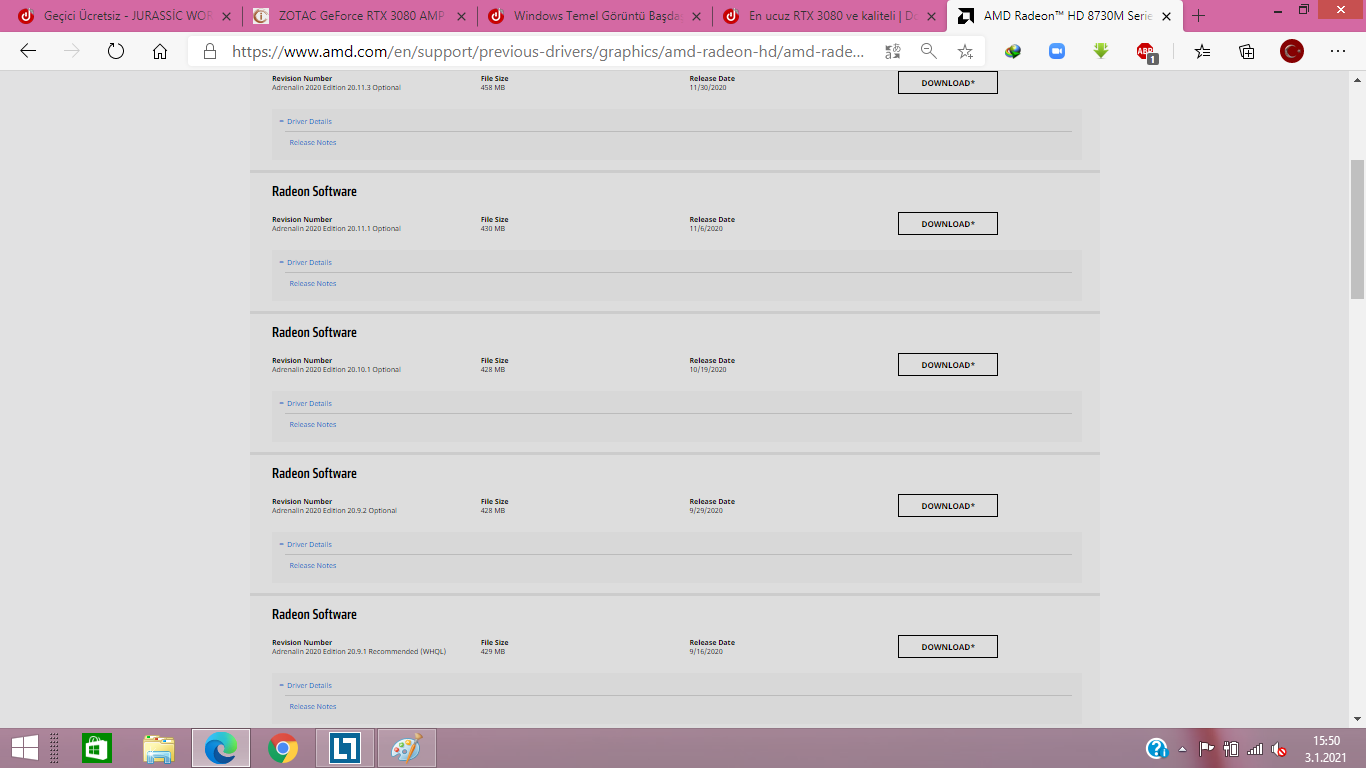Viewport: 1366px width, 768px height.
Task: Collapse Driver Details for Adrenalin 20.10.1
Action: point(306,403)
